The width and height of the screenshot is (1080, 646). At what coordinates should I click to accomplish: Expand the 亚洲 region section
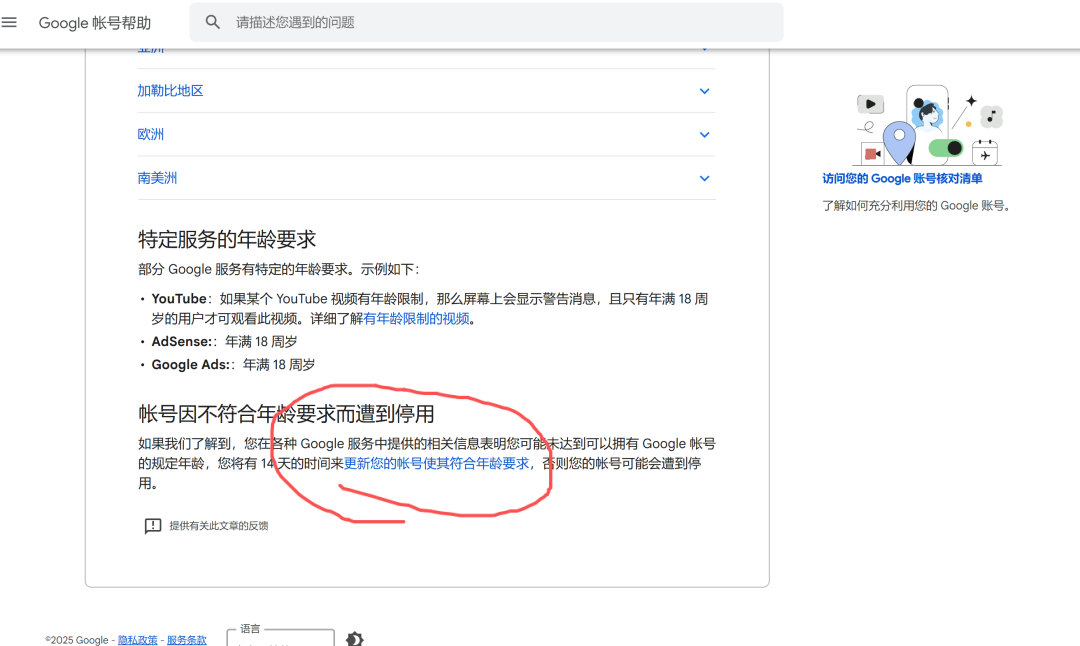coord(704,47)
